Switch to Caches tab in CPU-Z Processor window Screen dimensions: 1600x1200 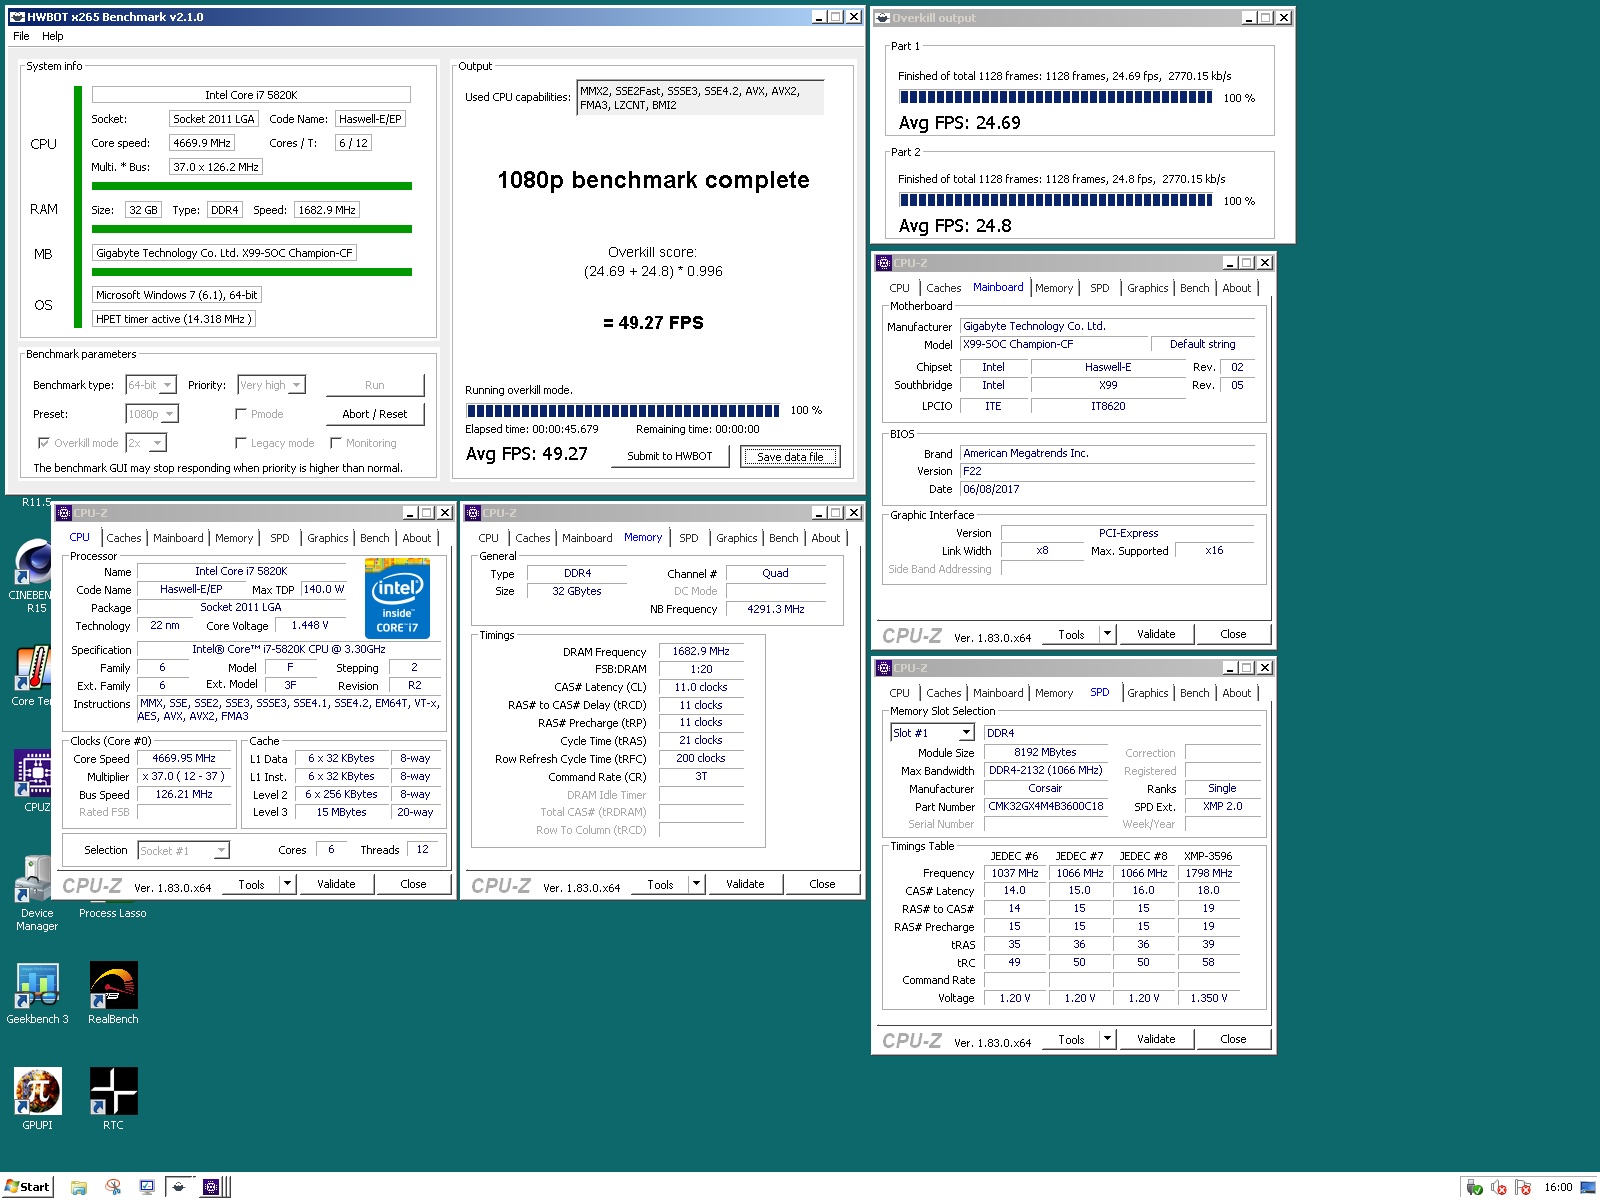pos(124,538)
